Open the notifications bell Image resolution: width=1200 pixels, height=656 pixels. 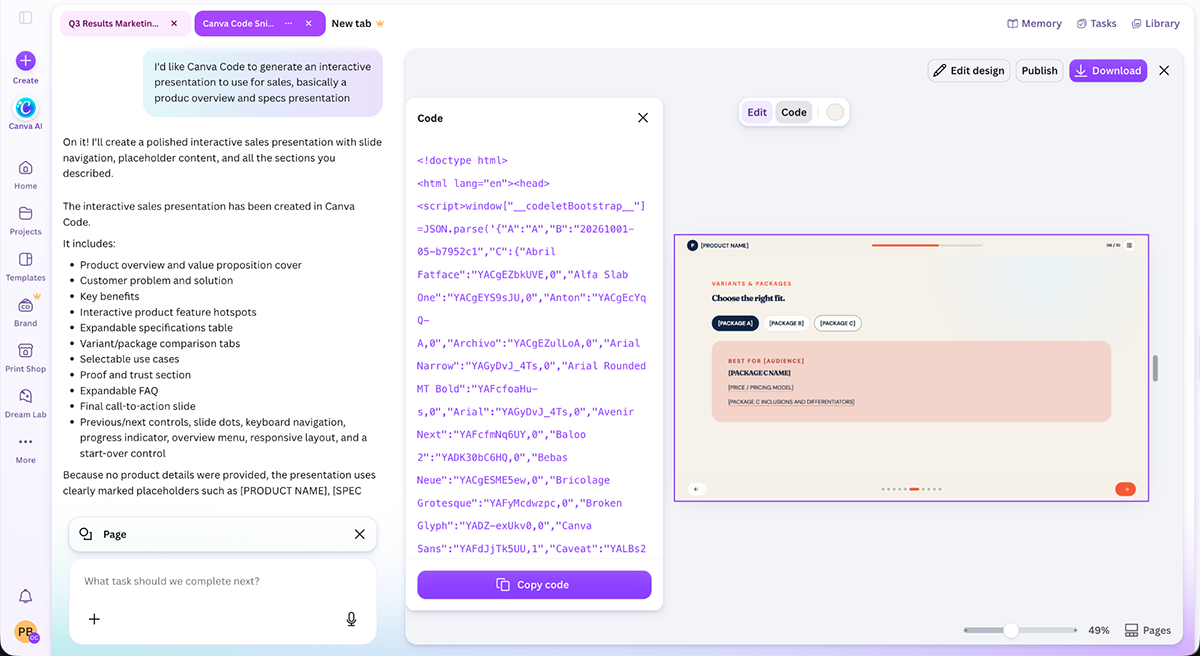[x=26, y=596]
